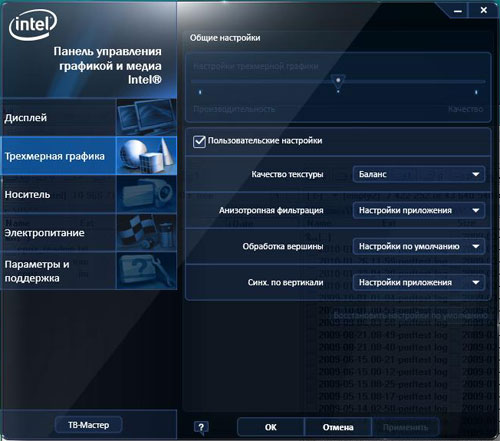
Task: Click the Применить button
Action: pyautogui.click(x=405, y=427)
